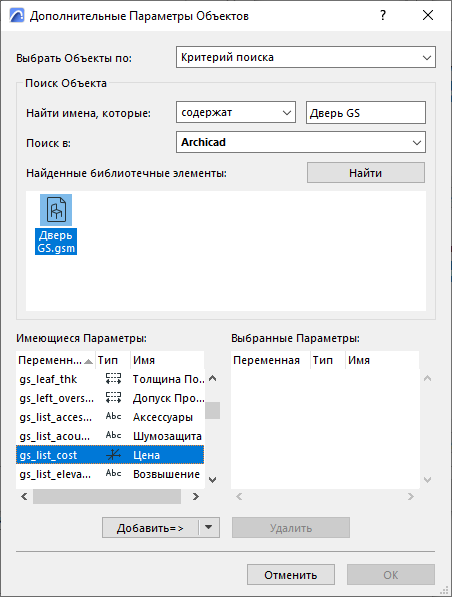Click the Аксессуары name cell
Viewport: 452px width, 597px height.
[163, 417]
